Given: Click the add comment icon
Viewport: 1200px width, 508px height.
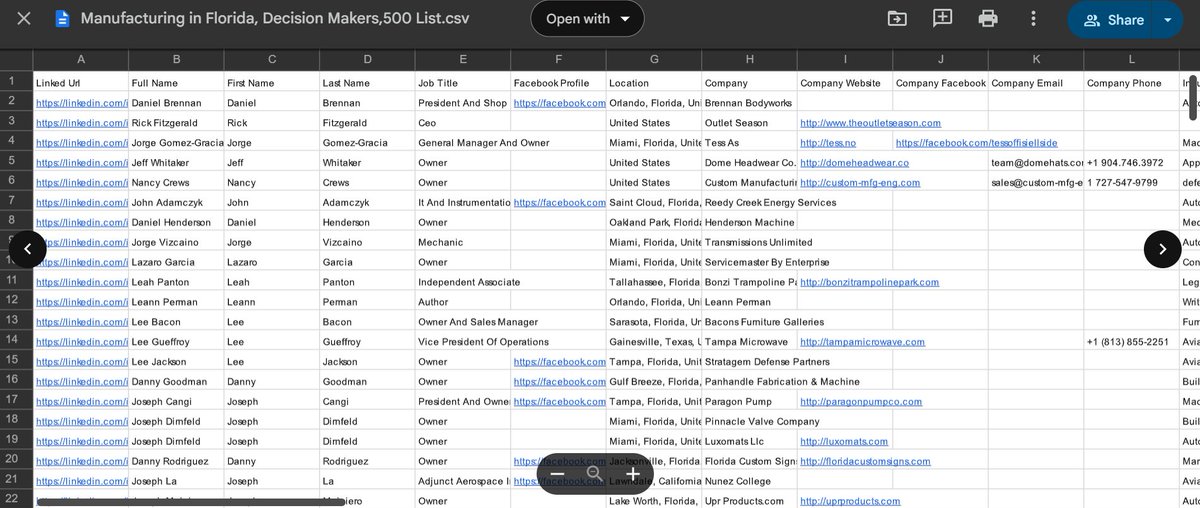Looking at the screenshot, I should tap(942, 19).
